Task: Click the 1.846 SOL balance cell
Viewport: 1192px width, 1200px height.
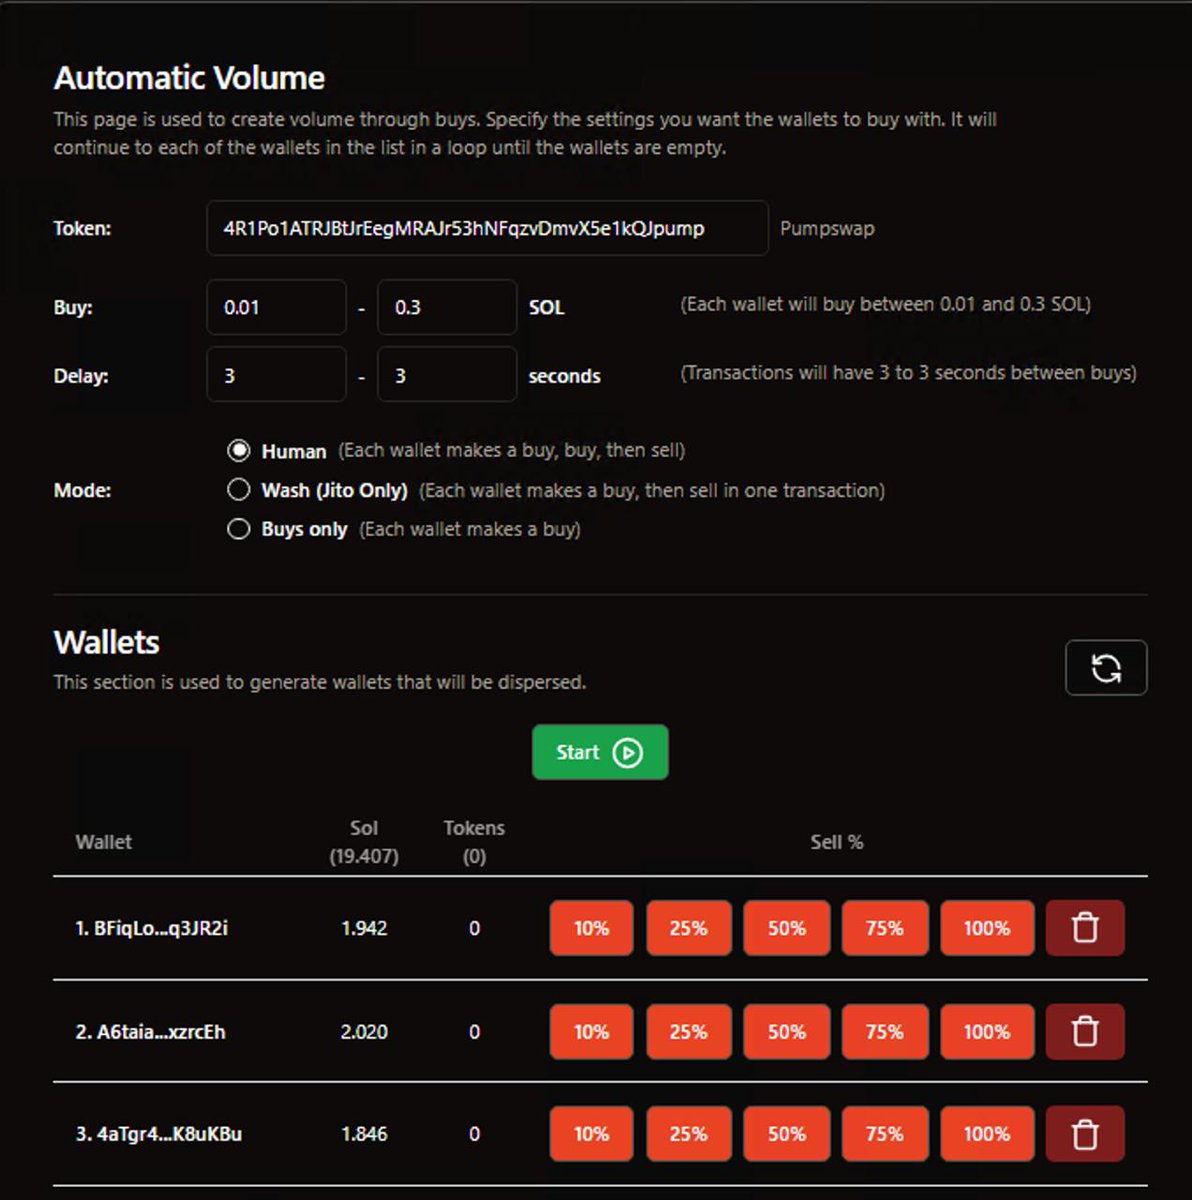Action: [x=364, y=1134]
